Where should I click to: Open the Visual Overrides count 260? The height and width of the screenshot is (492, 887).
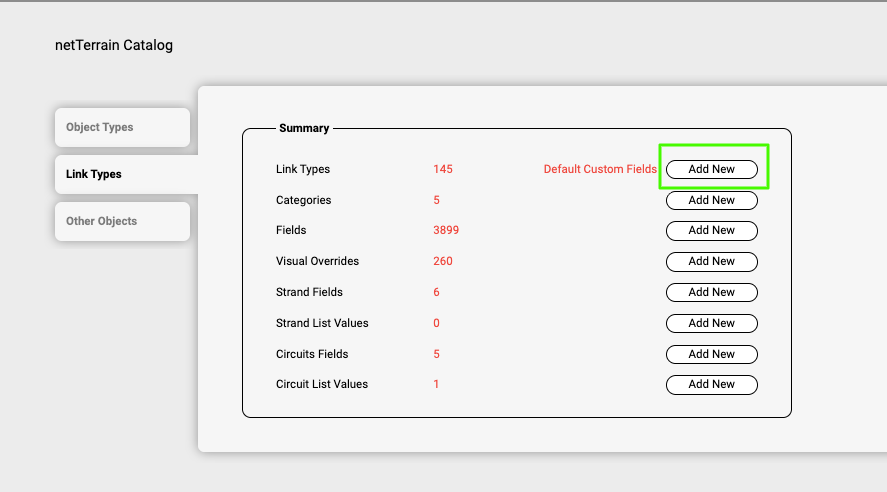pos(442,261)
